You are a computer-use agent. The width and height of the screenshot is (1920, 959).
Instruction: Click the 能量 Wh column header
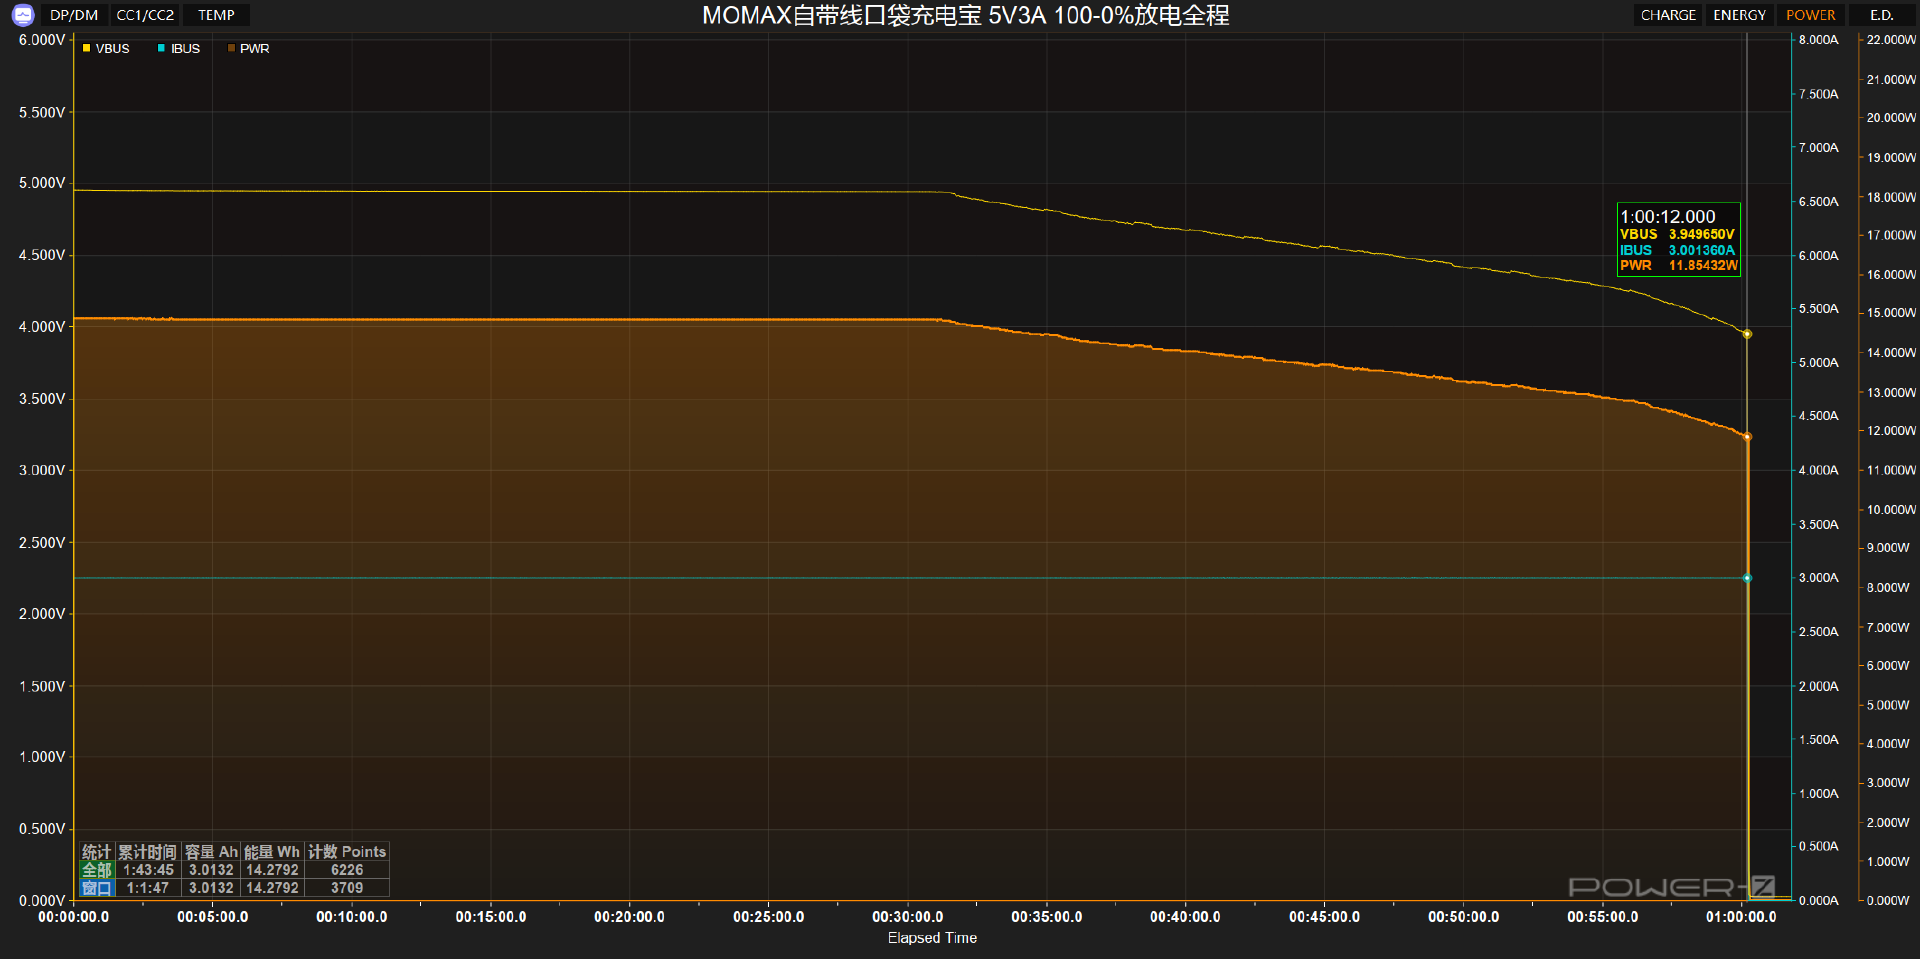(272, 852)
